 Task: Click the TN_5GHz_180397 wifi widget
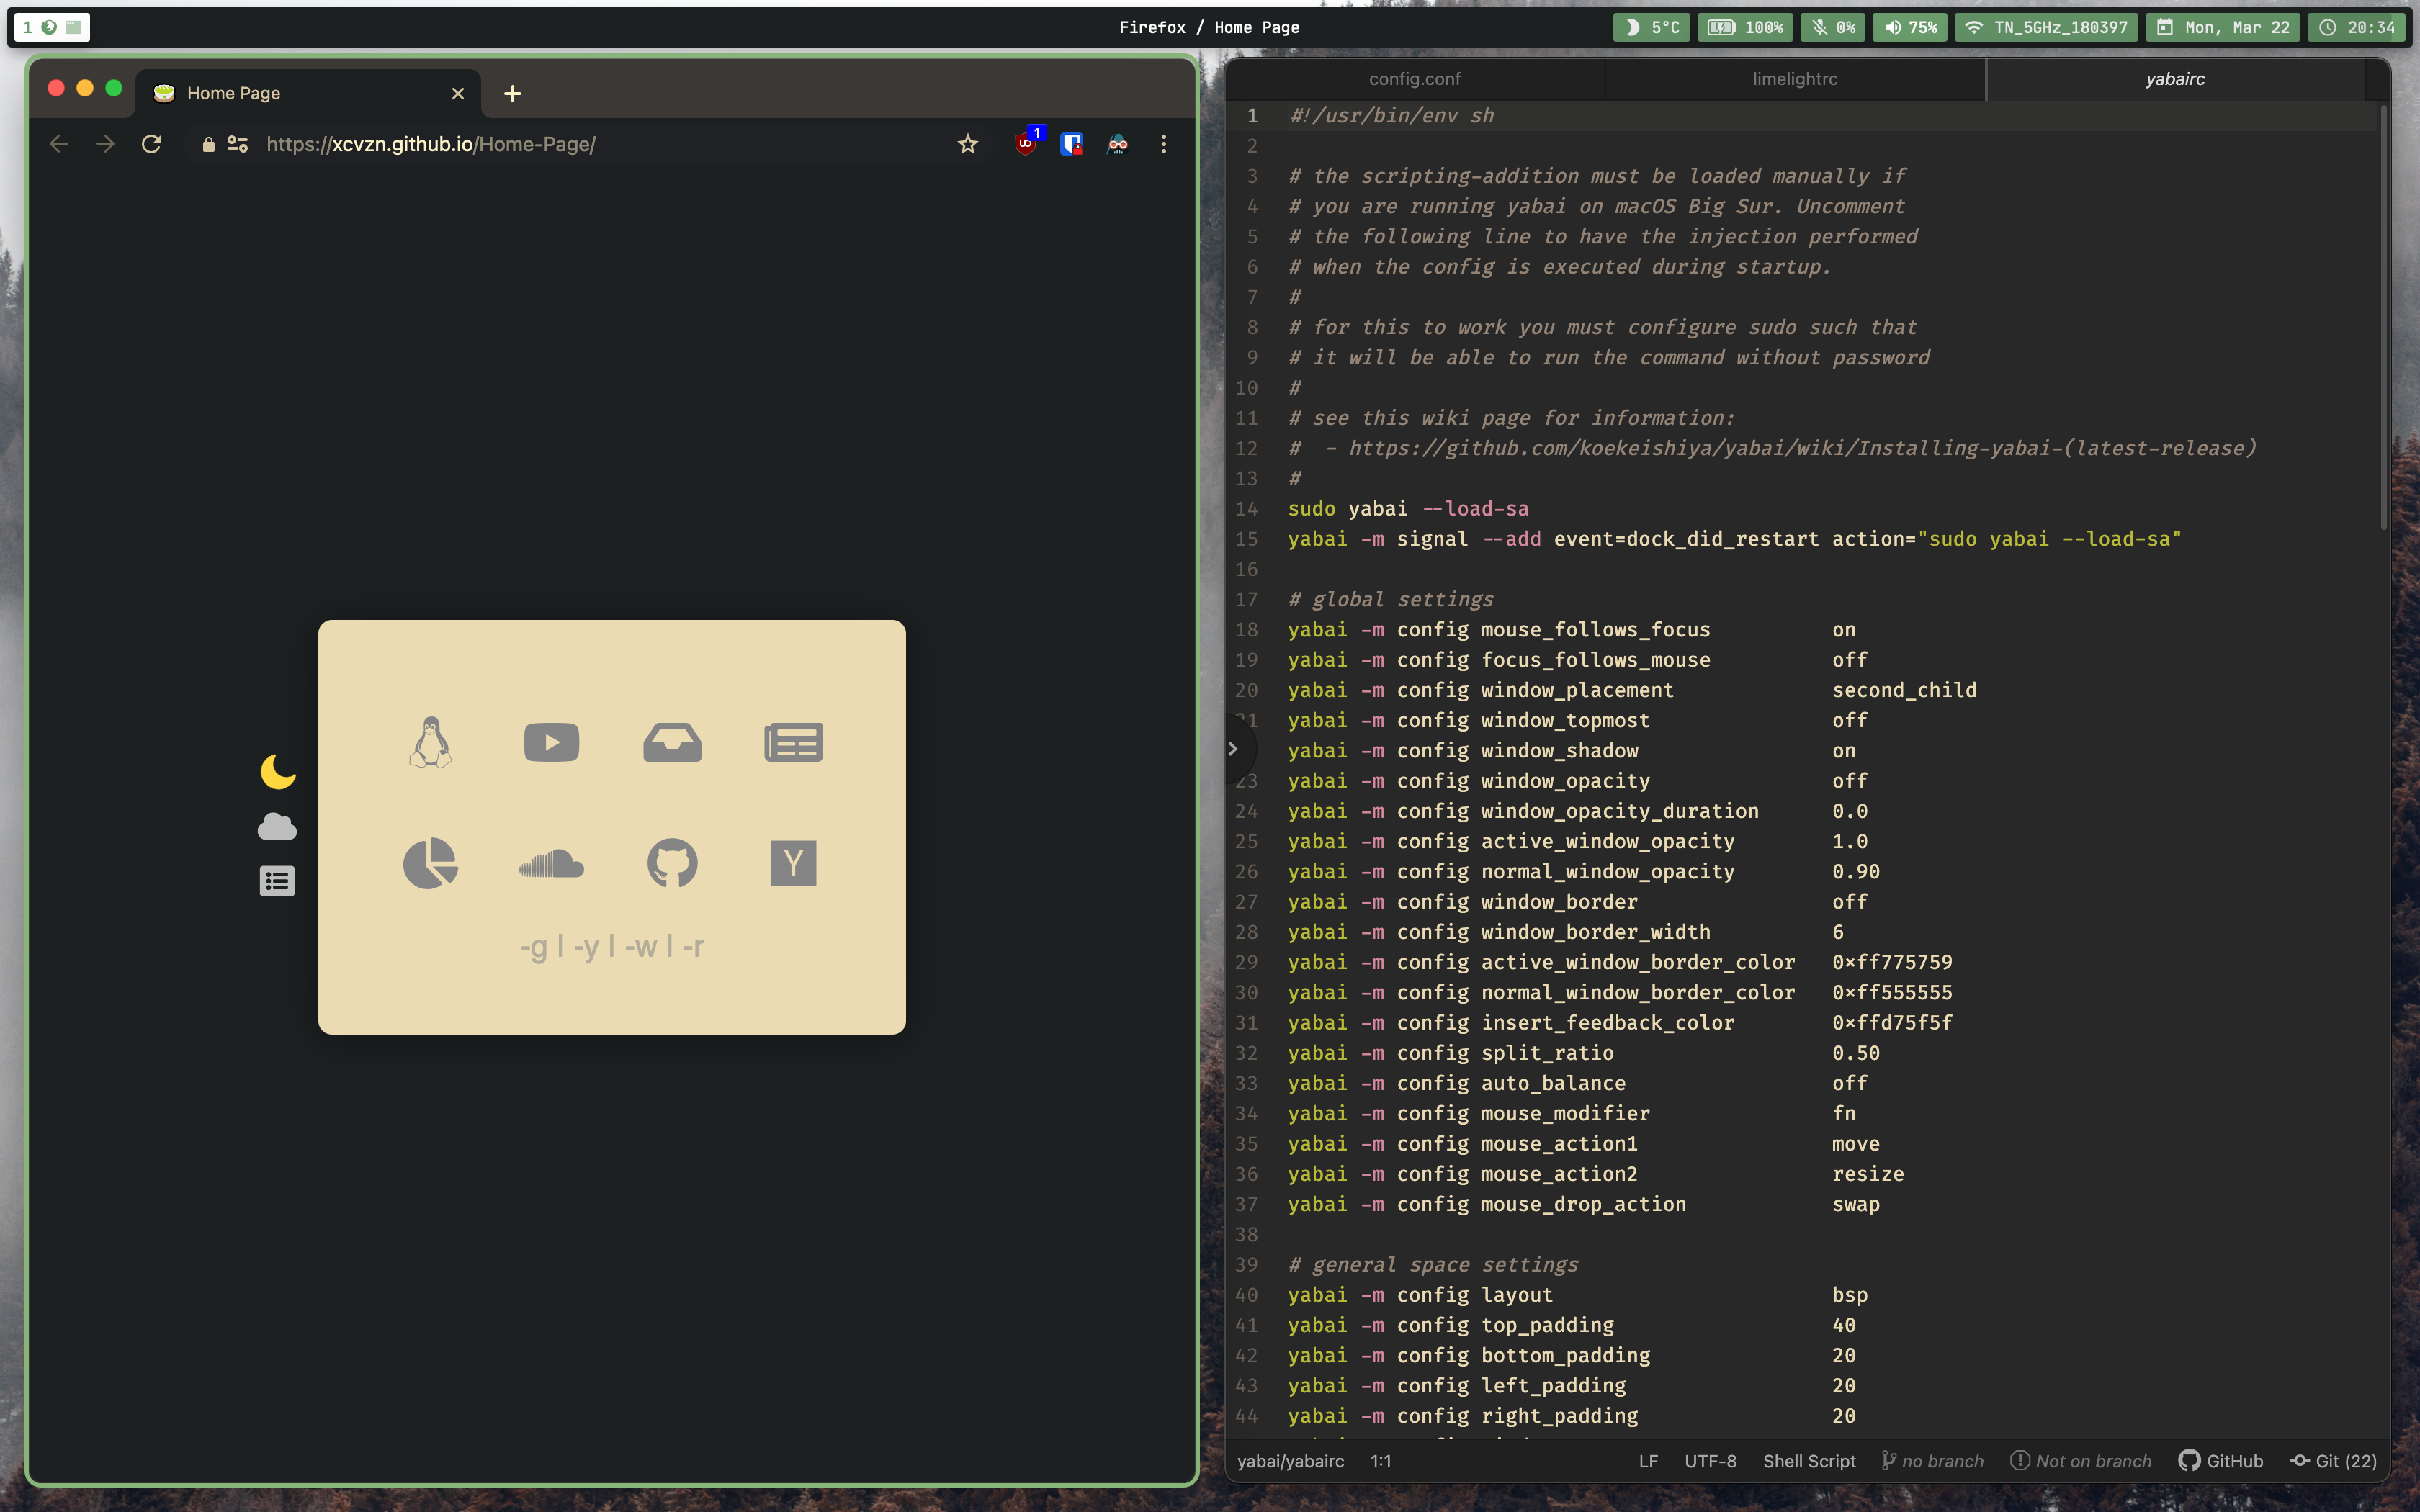coord(2046,27)
